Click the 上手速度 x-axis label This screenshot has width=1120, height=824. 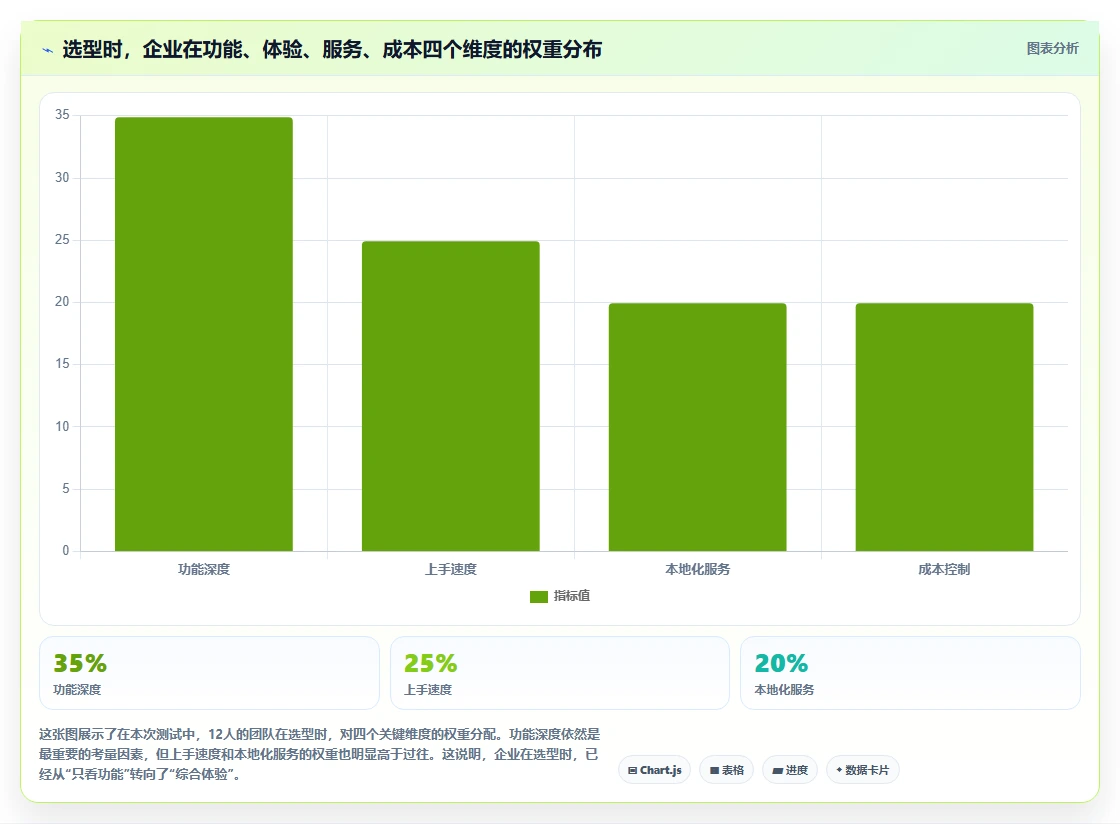point(451,569)
